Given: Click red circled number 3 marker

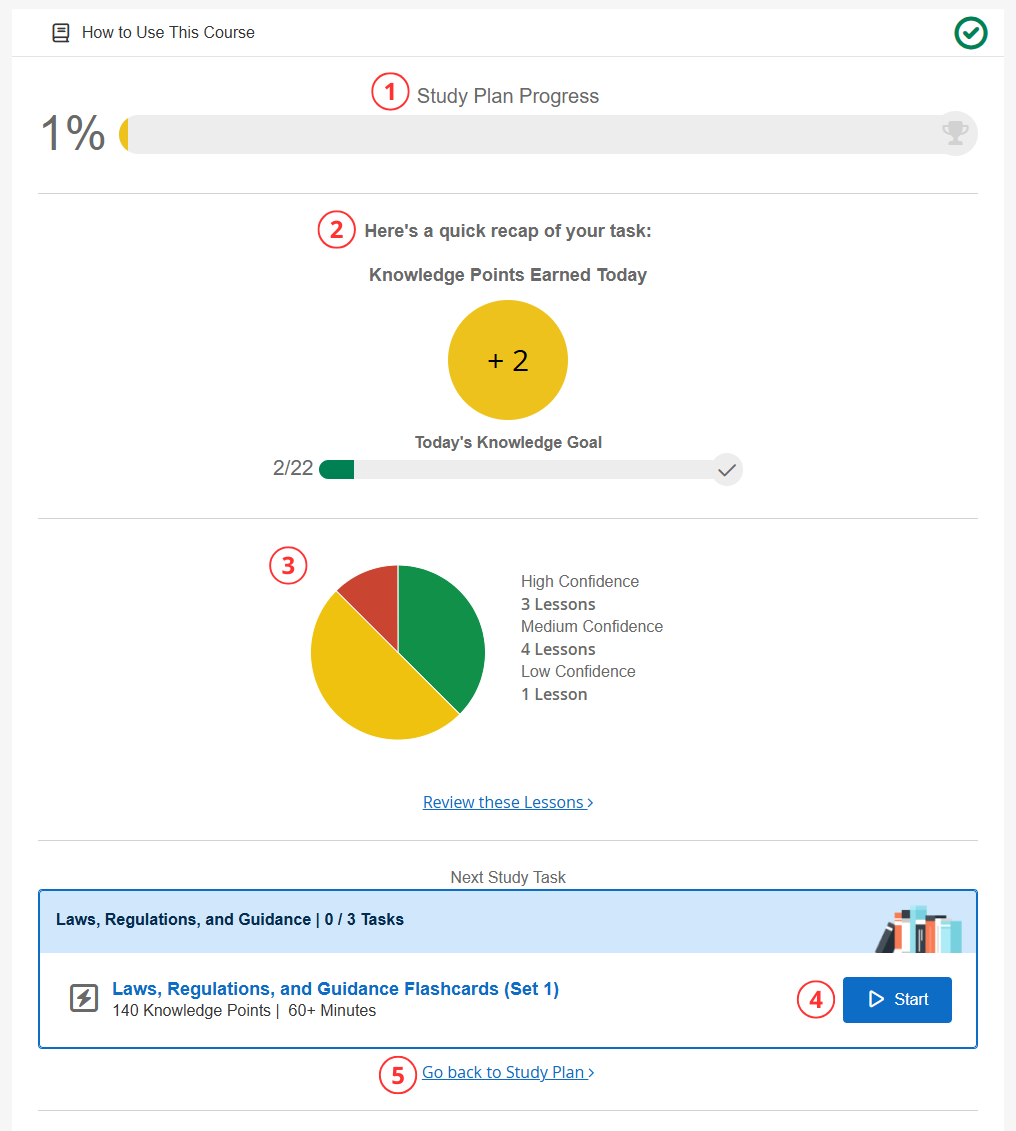Looking at the screenshot, I should click(288, 566).
